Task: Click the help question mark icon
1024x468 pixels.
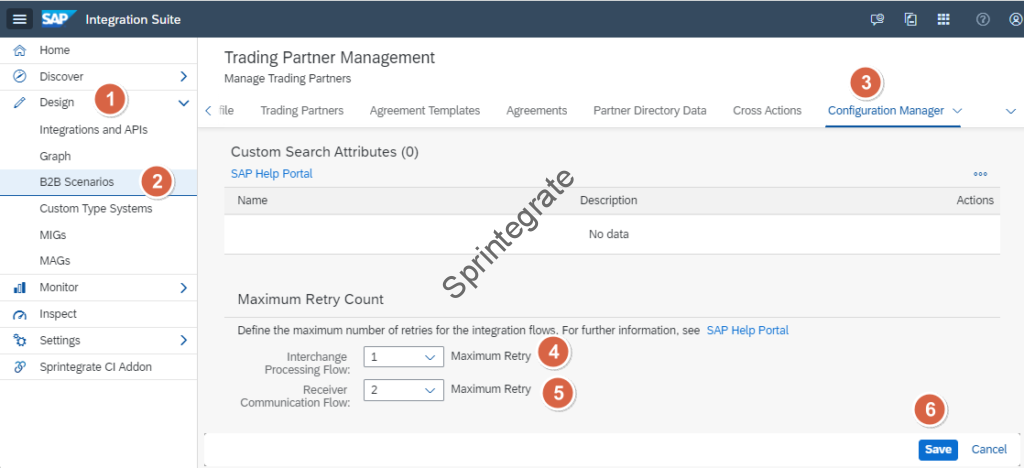Action: (x=982, y=19)
